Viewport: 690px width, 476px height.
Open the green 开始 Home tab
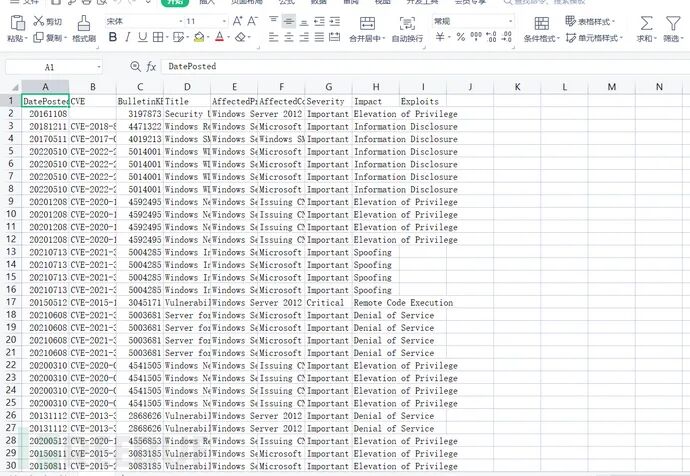click(175, 3)
